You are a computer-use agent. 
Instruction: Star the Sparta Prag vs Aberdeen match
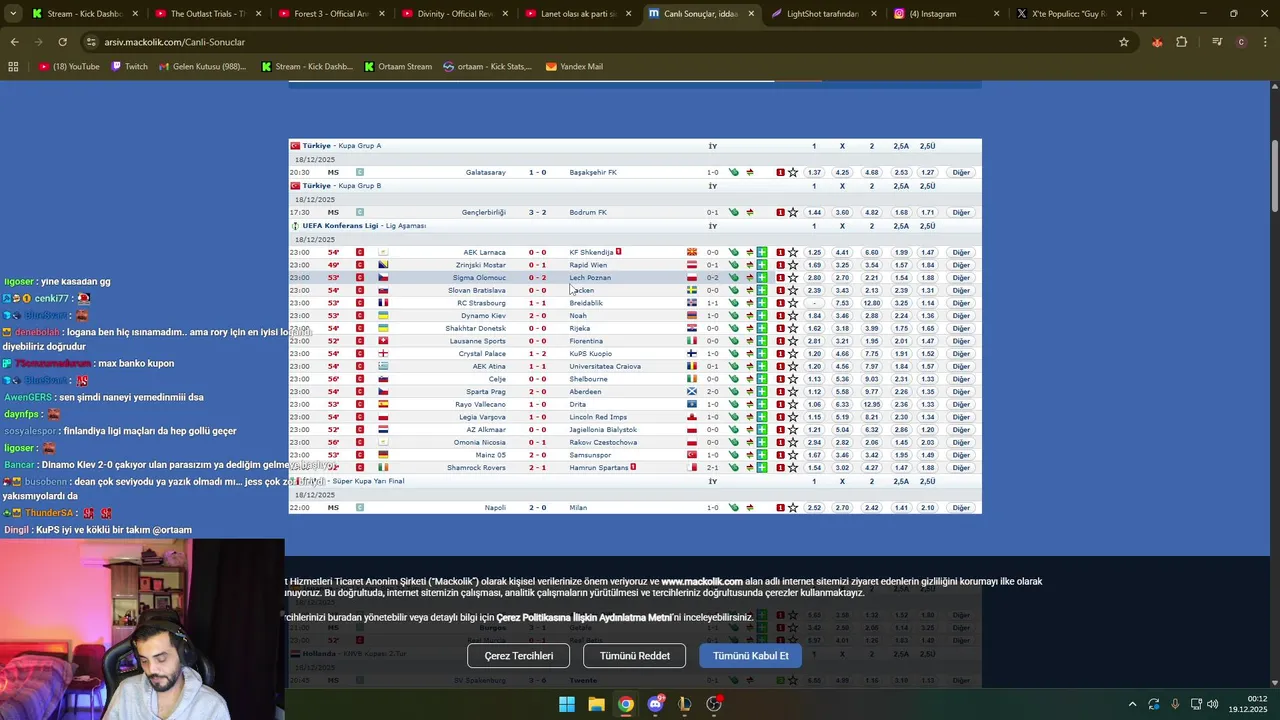[x=793, y=391]
